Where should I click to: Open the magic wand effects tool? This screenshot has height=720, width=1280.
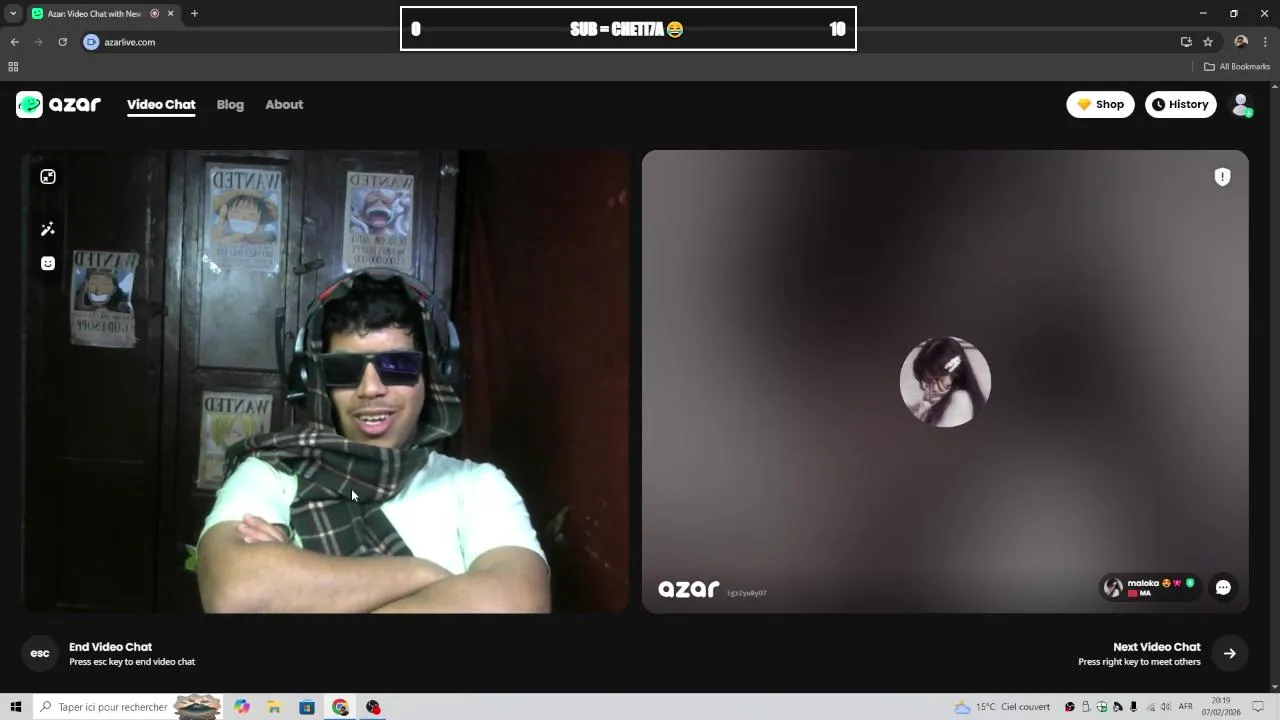(x=48, y=229)
